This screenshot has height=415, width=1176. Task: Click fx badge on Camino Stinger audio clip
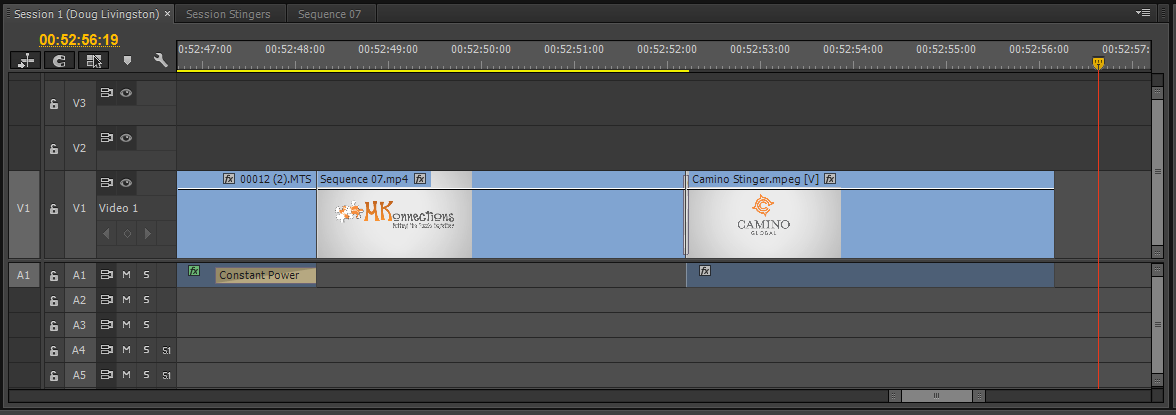click(705, 271)
